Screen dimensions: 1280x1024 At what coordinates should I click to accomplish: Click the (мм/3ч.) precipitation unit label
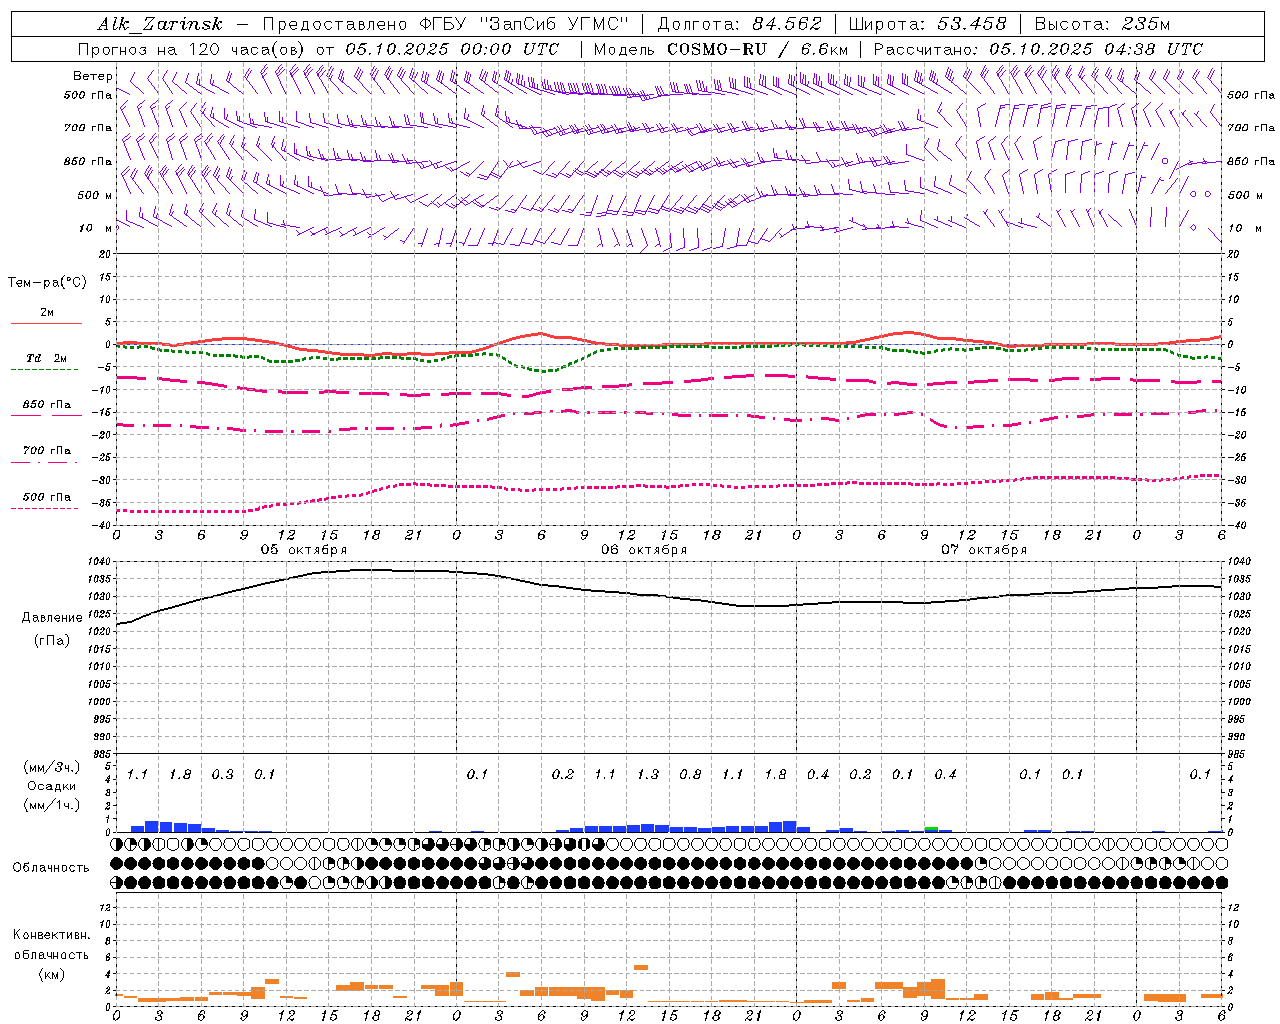(51, 767)
